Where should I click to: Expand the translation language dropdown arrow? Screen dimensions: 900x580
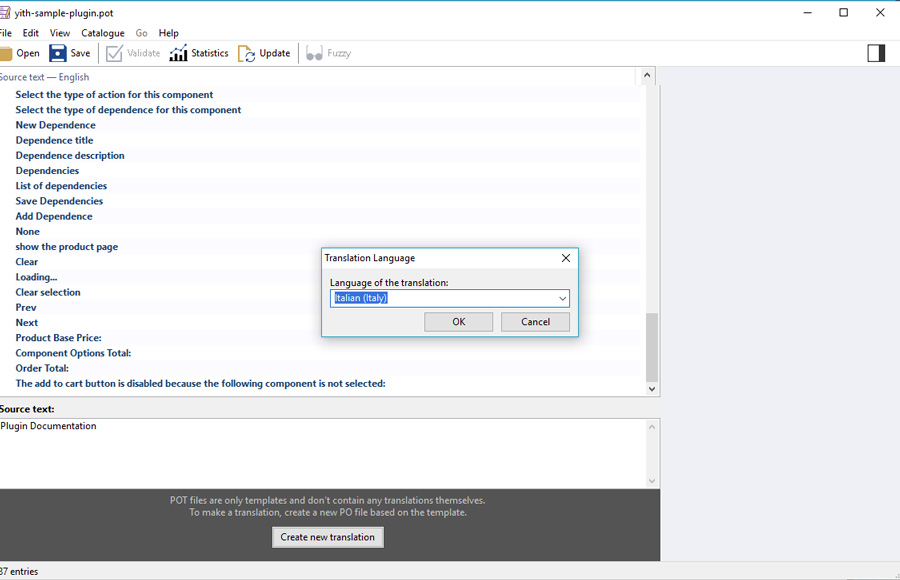pos(562,298)
